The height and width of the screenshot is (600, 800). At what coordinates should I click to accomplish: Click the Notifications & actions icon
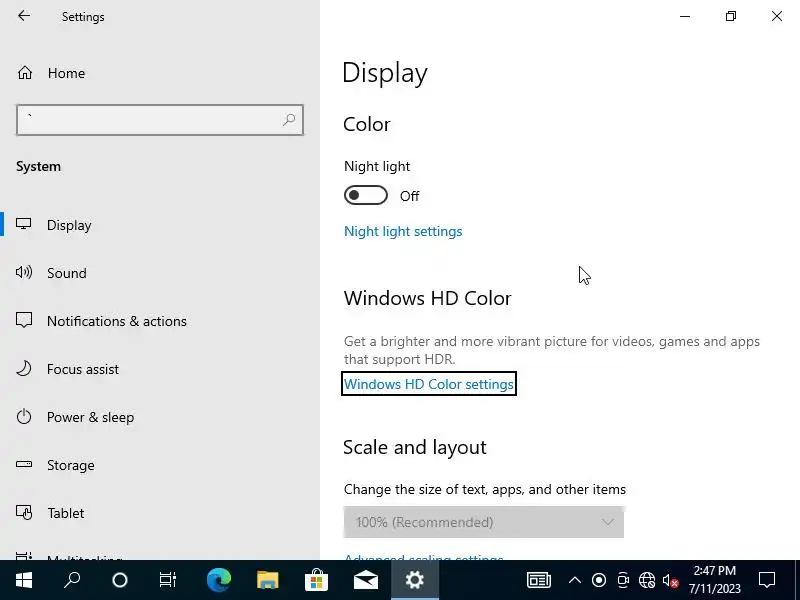pos(23,320)
